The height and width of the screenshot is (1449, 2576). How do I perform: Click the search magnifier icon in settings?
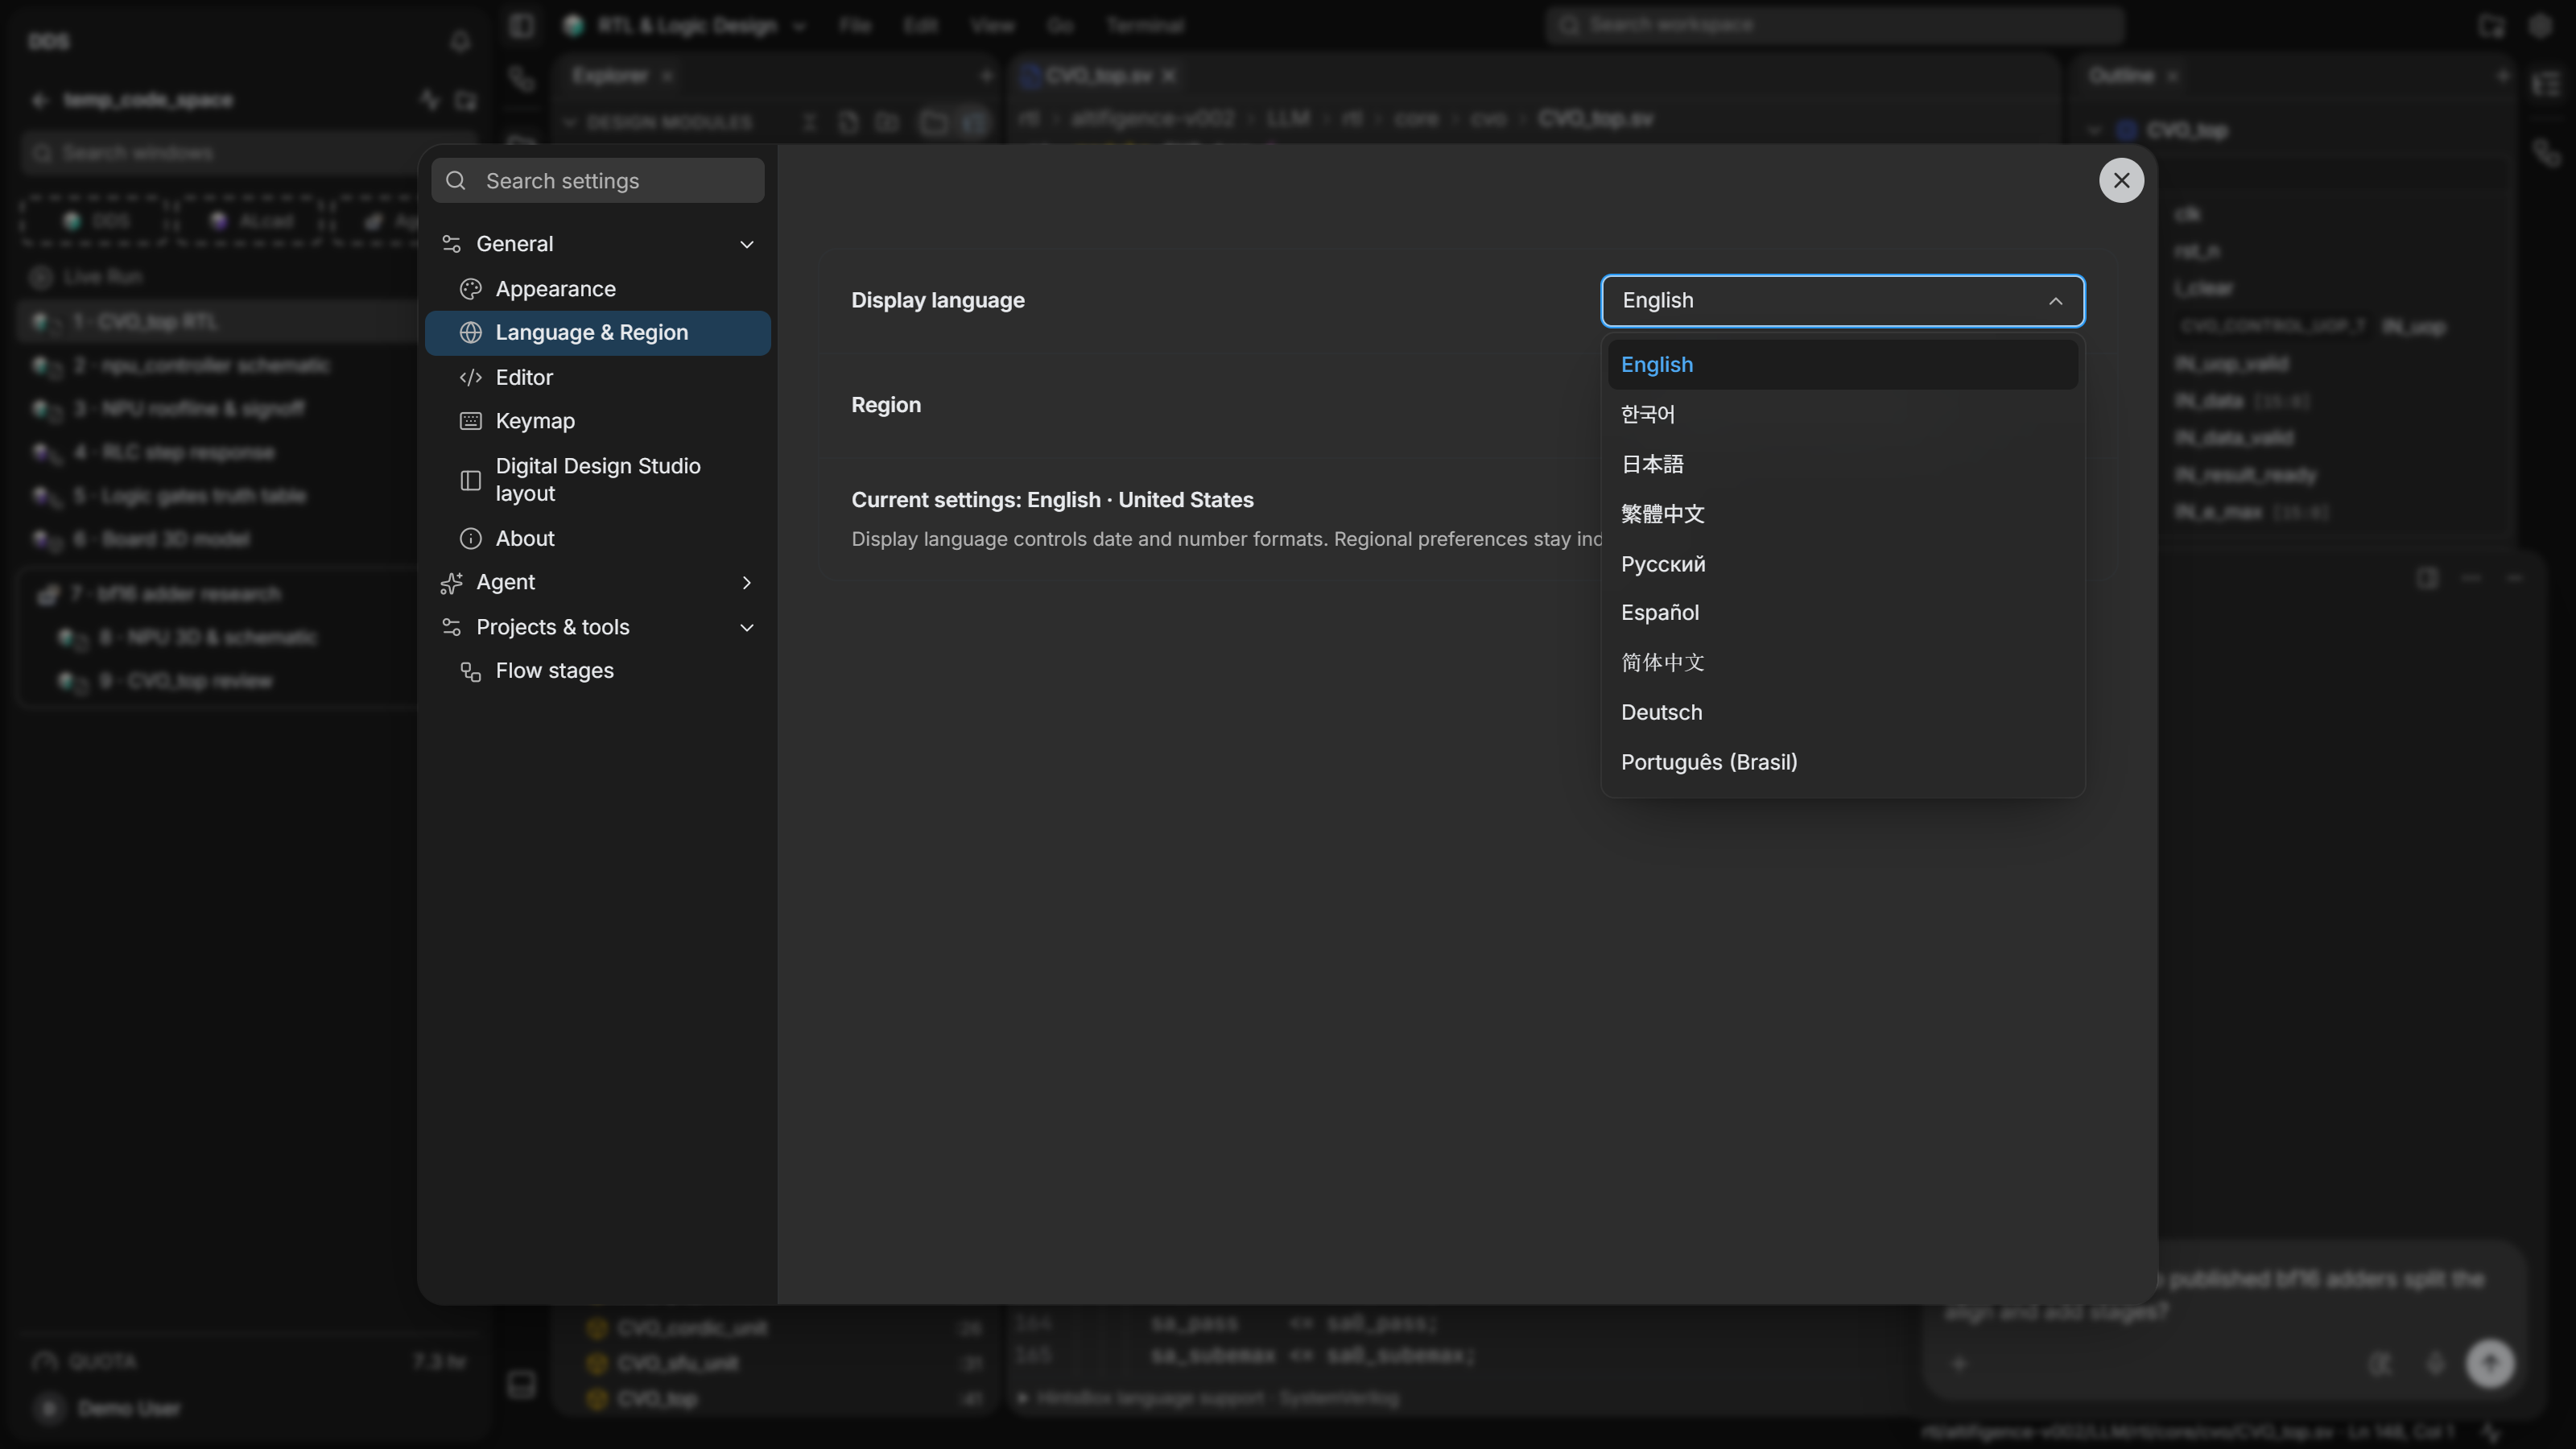456,181
